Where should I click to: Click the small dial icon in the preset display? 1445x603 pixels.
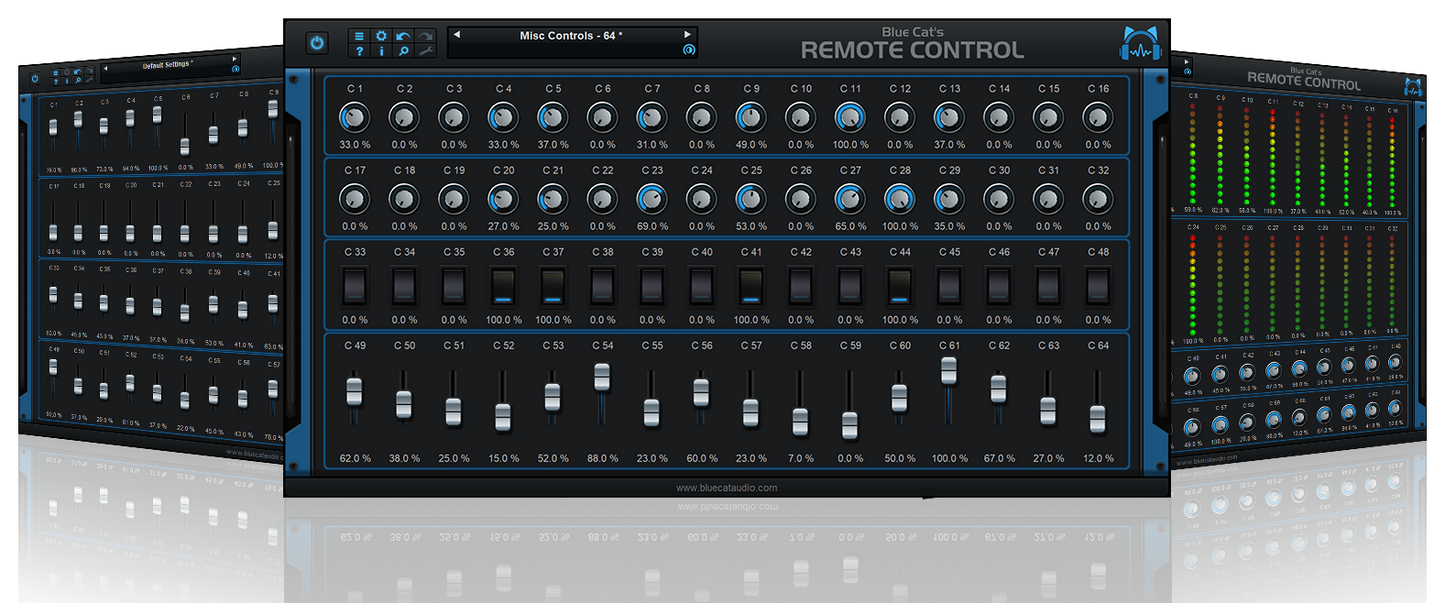tap(689, 49)
